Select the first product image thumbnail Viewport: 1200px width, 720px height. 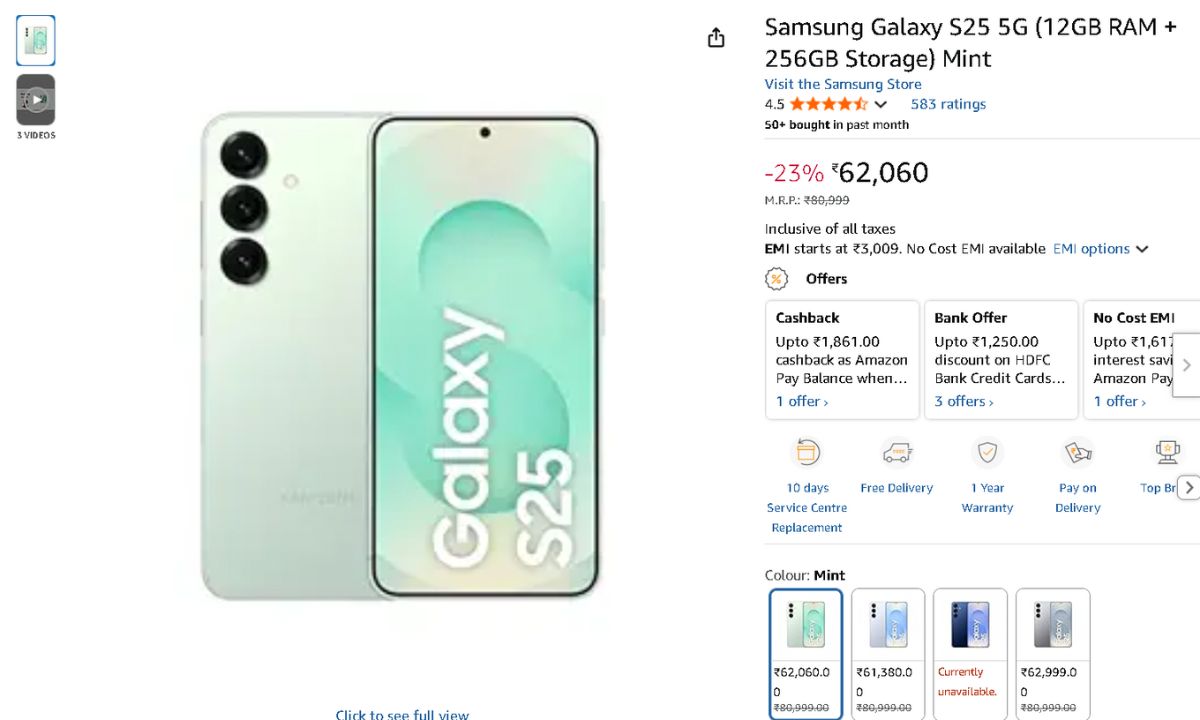(36, 41)
